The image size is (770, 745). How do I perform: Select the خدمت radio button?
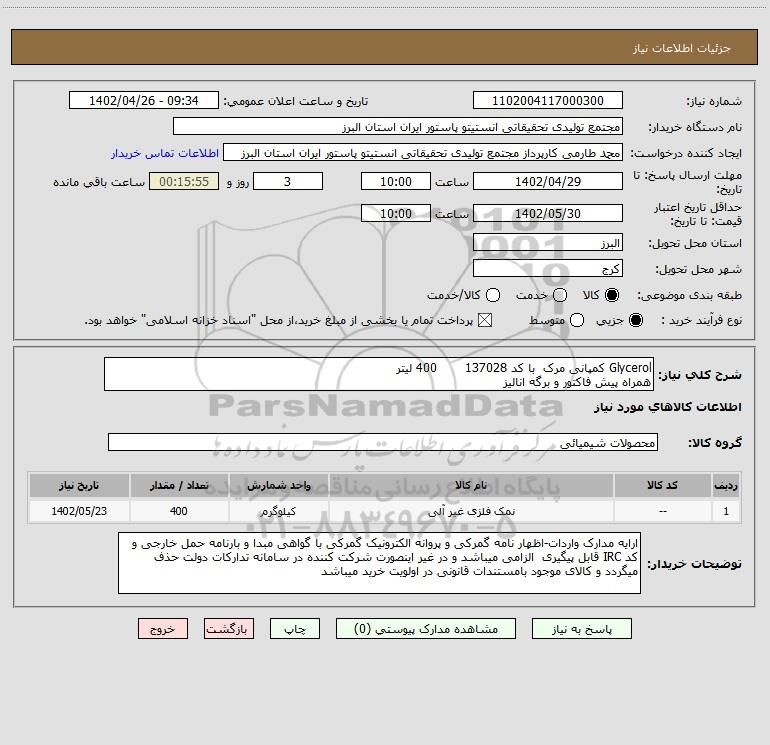(560, 295)
